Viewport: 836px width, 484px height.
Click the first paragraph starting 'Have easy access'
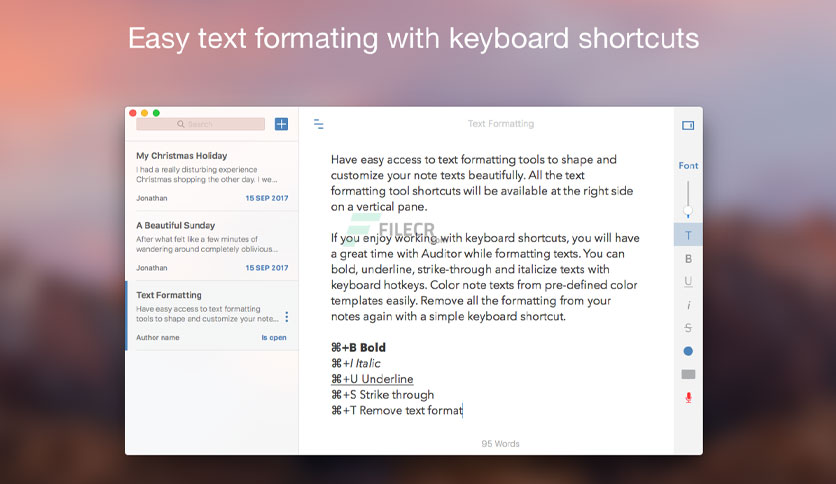pos(482,183)
